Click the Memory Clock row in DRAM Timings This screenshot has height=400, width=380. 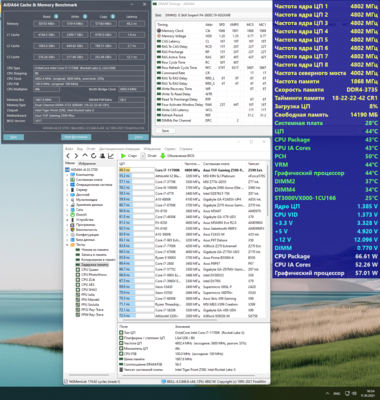click(x=212, y=31)
